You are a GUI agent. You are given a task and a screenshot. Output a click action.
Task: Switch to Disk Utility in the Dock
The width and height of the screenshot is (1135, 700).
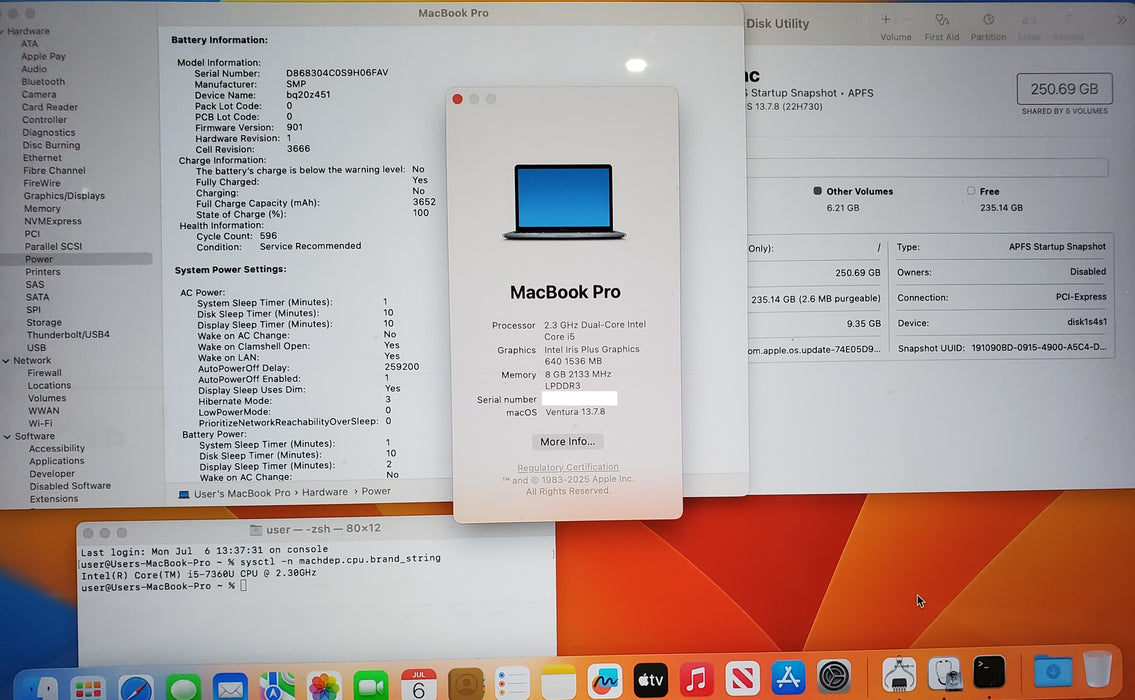(x=944, y=673)
